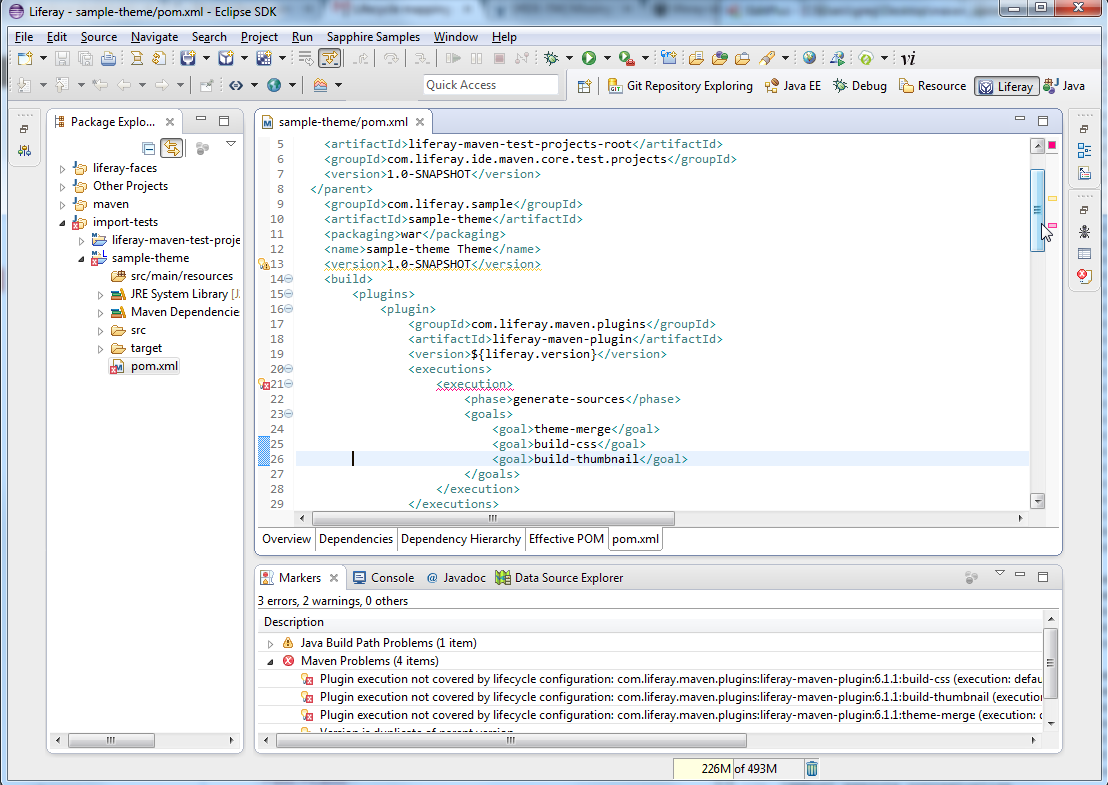The image size is (1108, 785).
Task: Click the heap status memory indicator
Action: click(738, 769)
